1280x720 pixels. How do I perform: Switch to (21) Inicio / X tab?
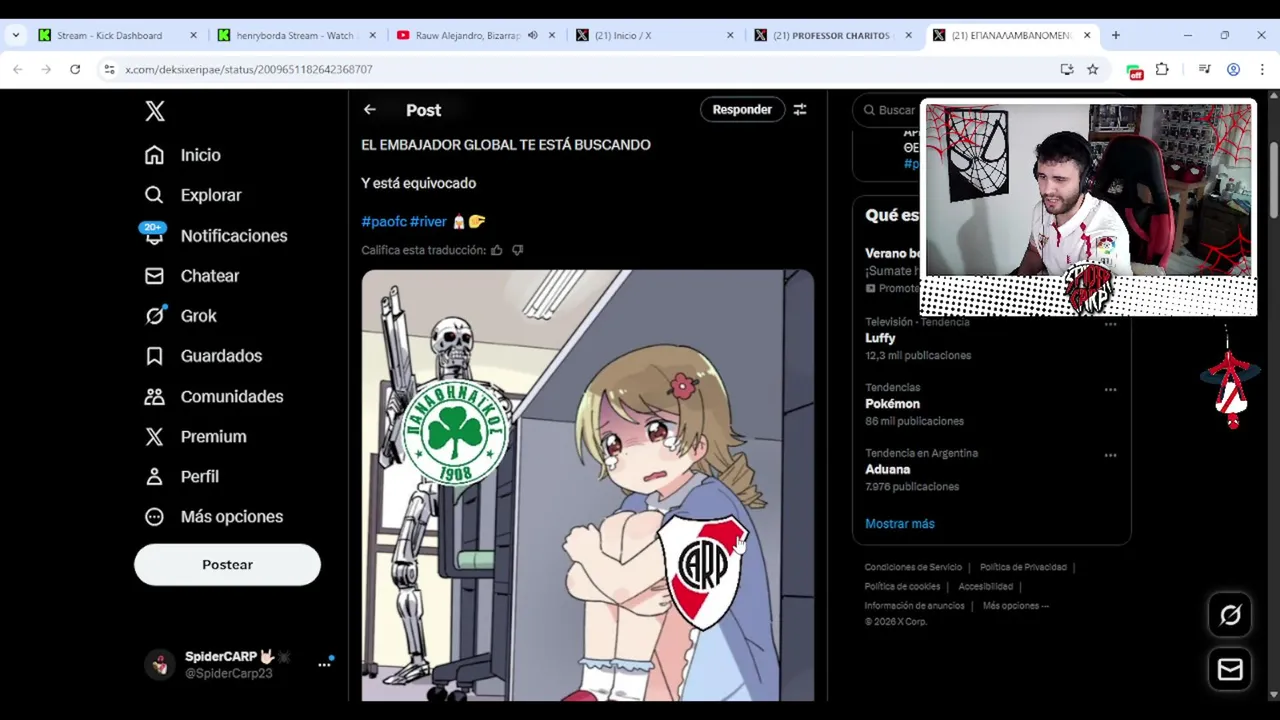pos(655,35)
